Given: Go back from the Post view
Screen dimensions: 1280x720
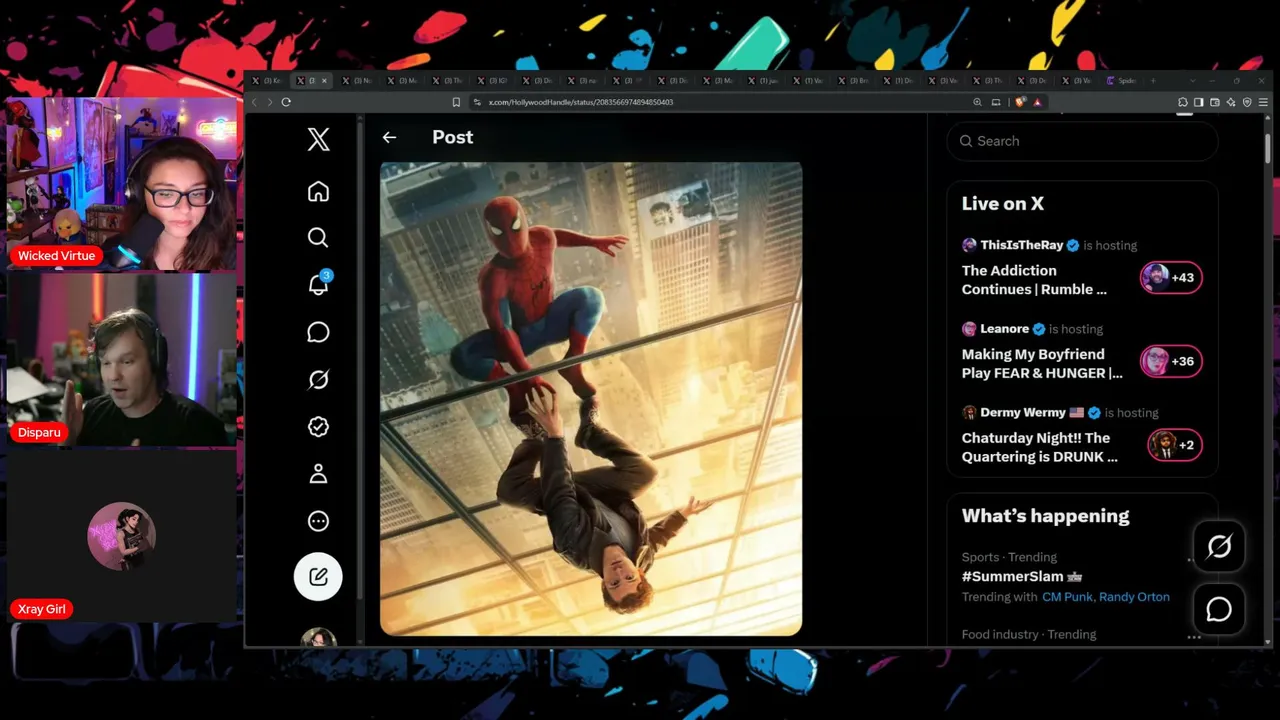Looking at the screenshot, I should pos(389,137).
